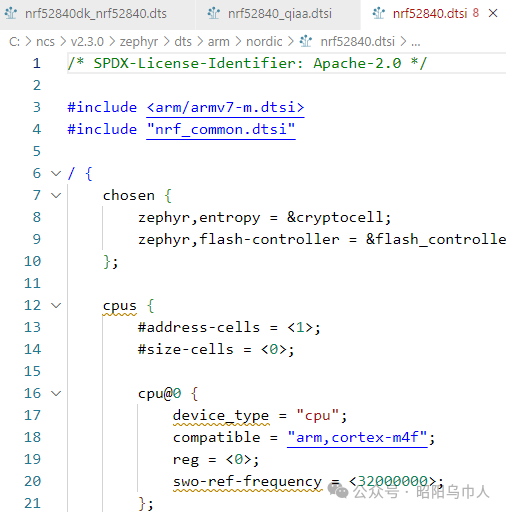The height and width of the screenshot is (512, 506).
Task: Click the first #include keyword on line 3
Action: coord(102,108)
